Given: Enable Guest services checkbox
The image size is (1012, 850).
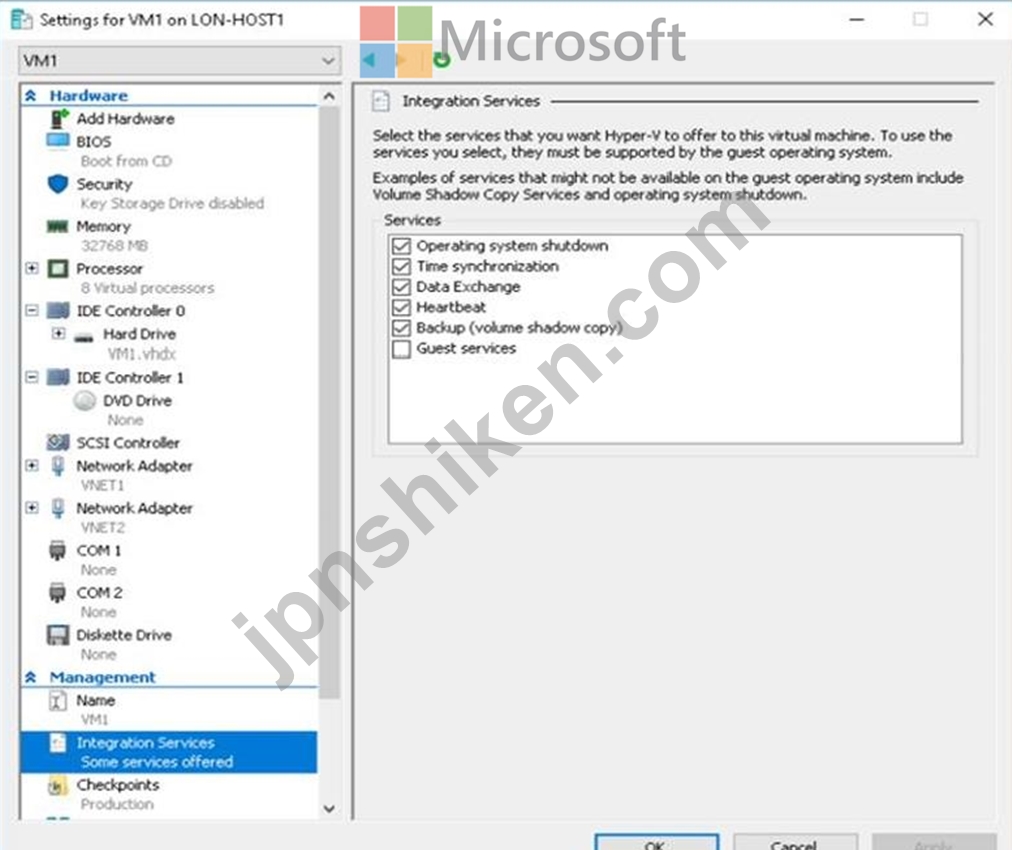Looking at the screenshot, I should pos(401,349).
